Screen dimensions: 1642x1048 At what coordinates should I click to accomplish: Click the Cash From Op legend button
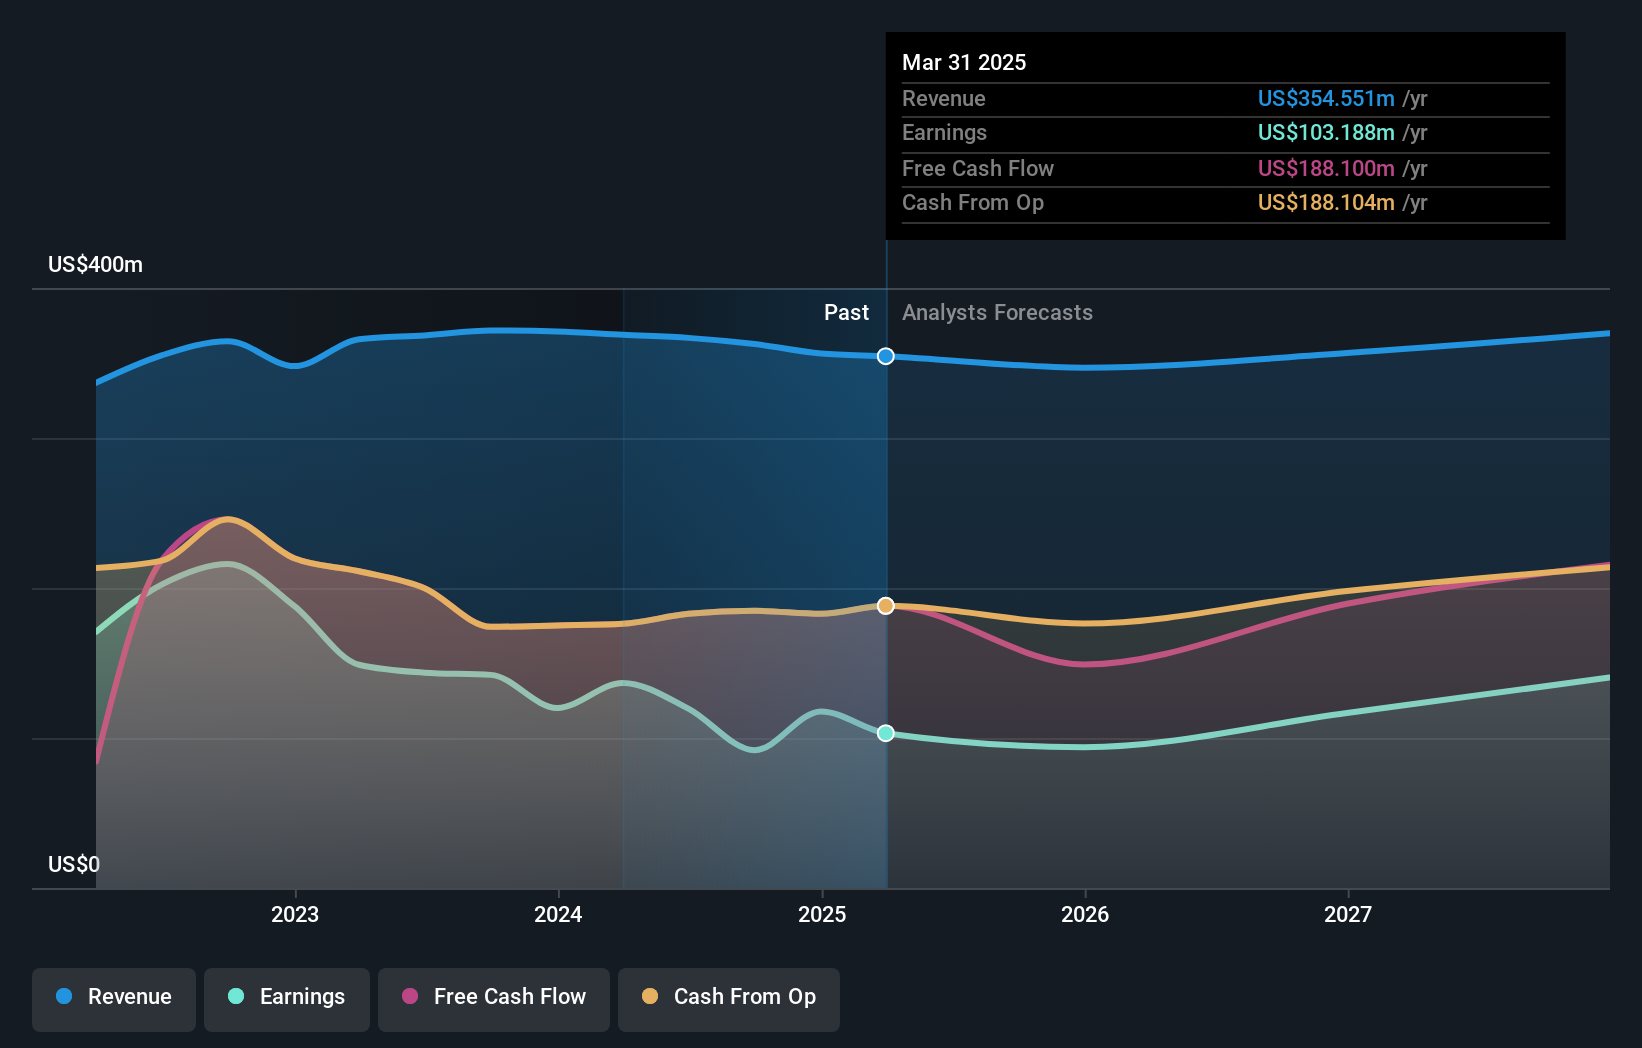728,997
